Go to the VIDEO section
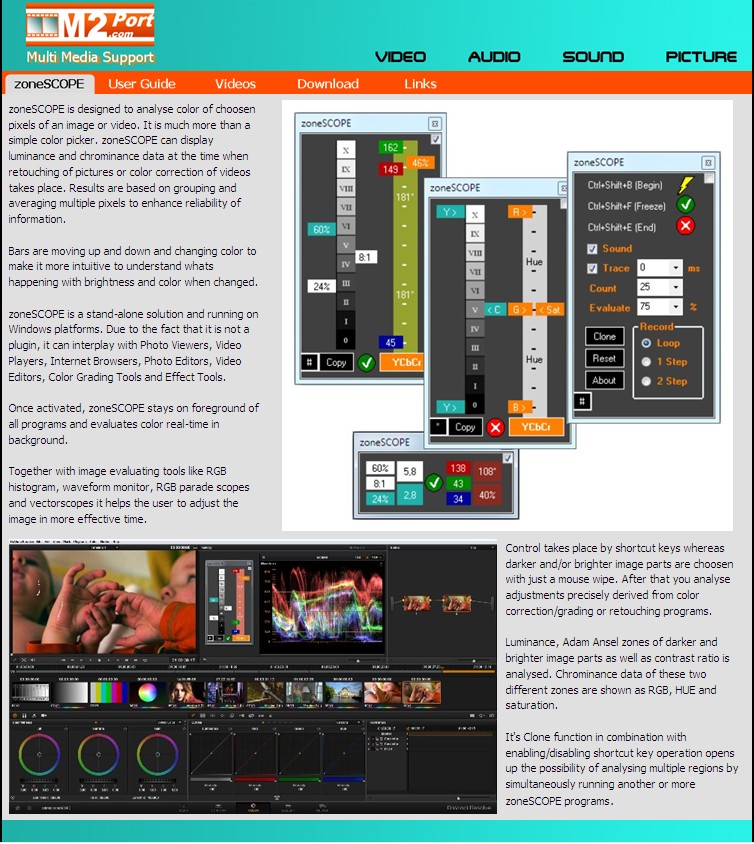This screenshot has width=754, height=844. 400,57
